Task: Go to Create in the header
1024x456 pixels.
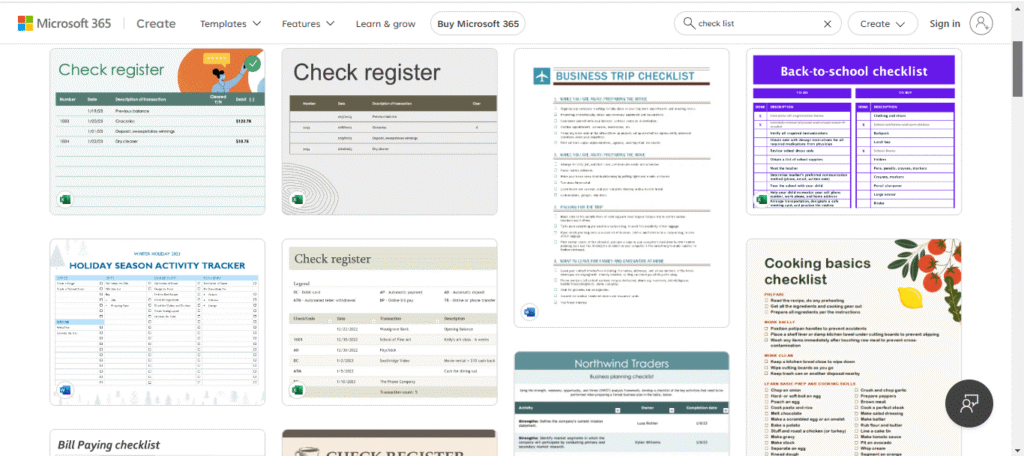Action: pyautogui.click(x=156, y=24)
